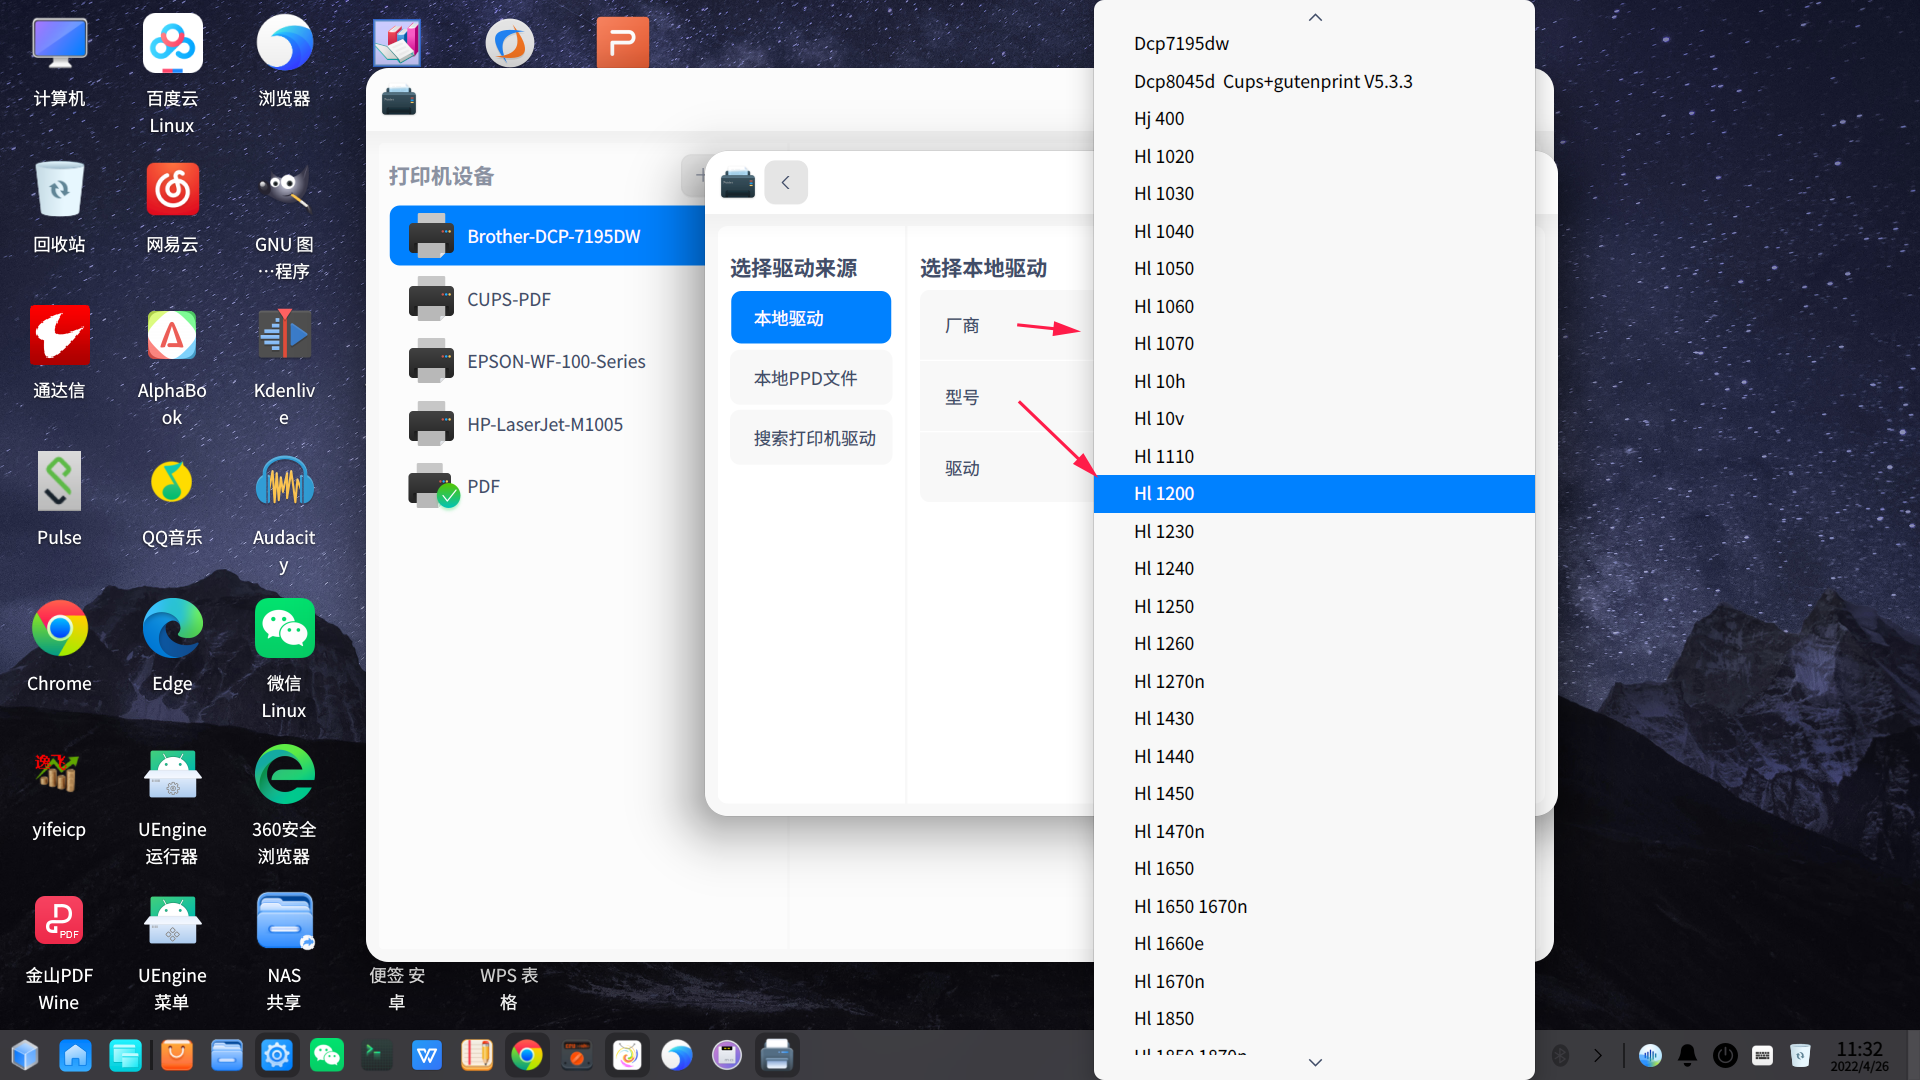The width and height of the screenshot is (1920, 1080).
Task: Choose Dcp8045d Cups+gutenprint V5.3.3 entry
Action: pyautogui.click(x=1273, y=81)
